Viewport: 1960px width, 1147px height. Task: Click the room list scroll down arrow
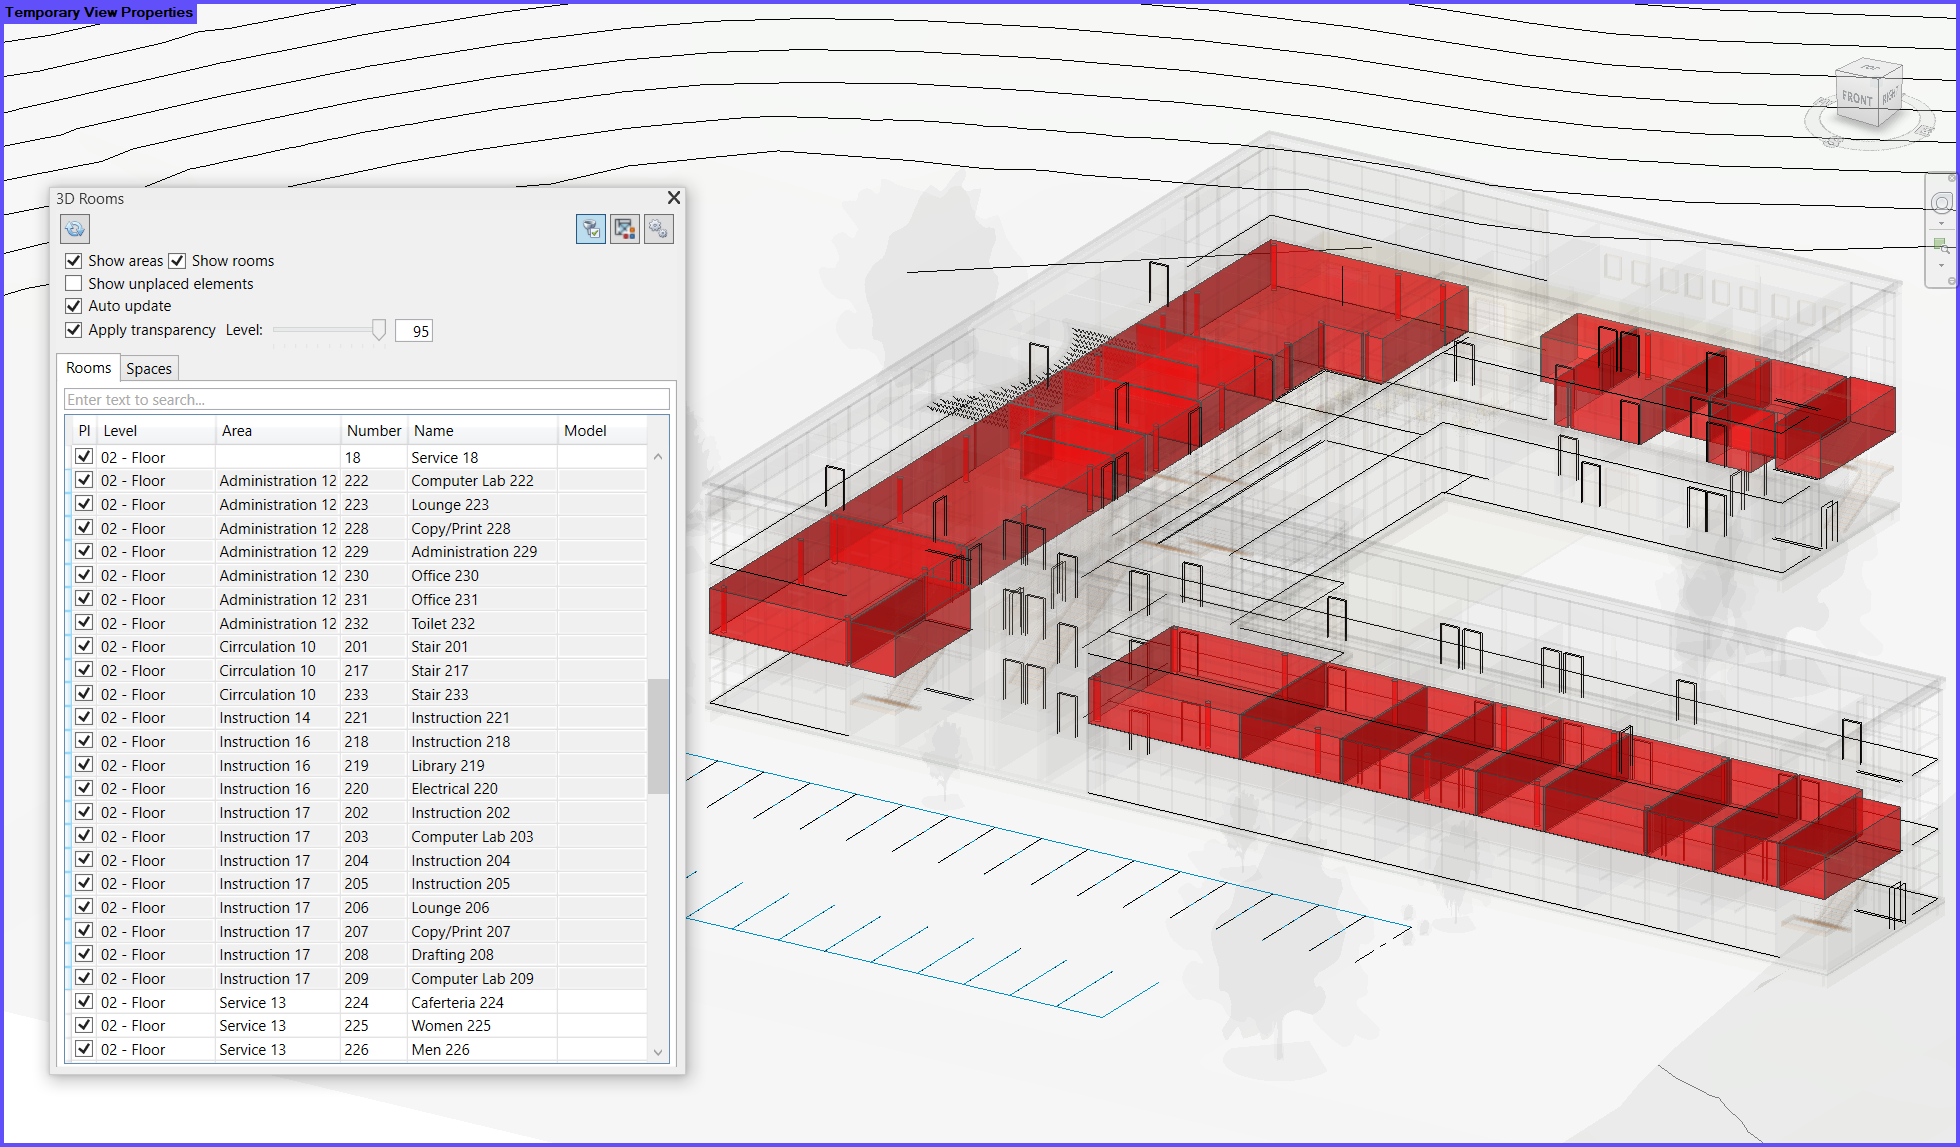point(658,1051)
